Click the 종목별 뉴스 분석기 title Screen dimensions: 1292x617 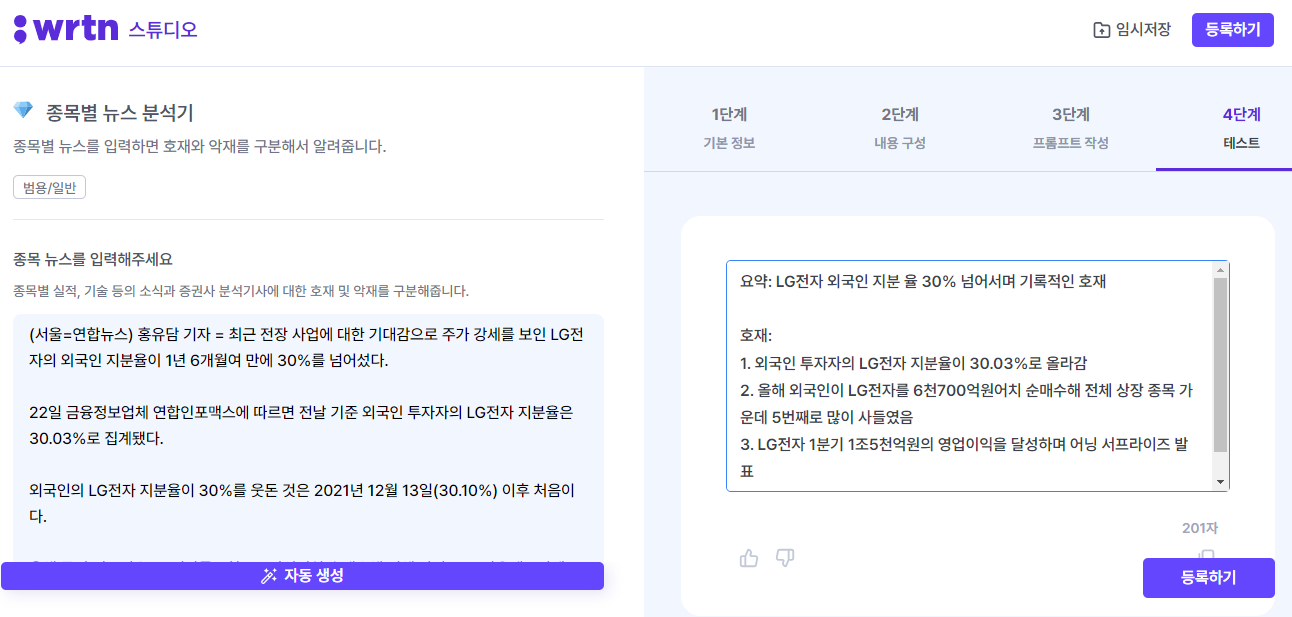(120, 112)
